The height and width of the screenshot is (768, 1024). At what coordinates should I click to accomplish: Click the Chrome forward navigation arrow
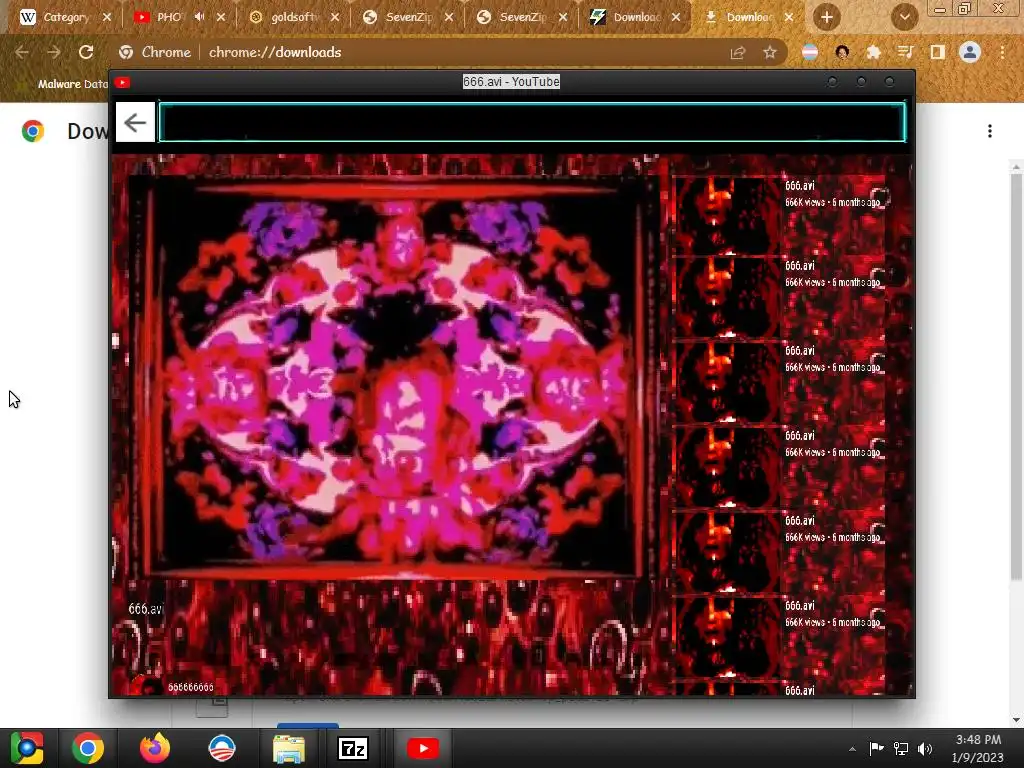tap(54, 52)
